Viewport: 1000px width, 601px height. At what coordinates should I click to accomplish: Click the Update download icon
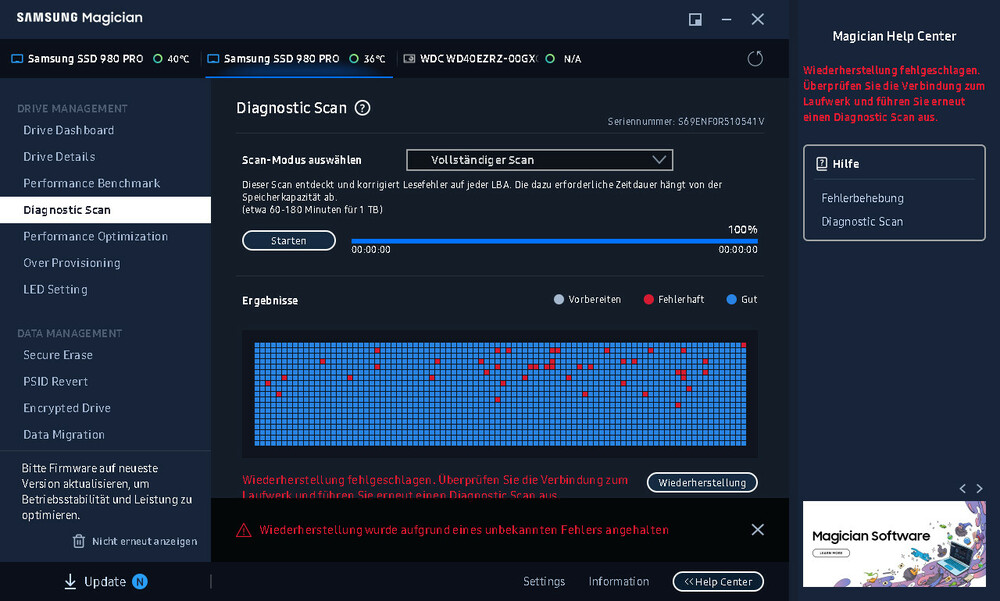(x=70, y=581)
